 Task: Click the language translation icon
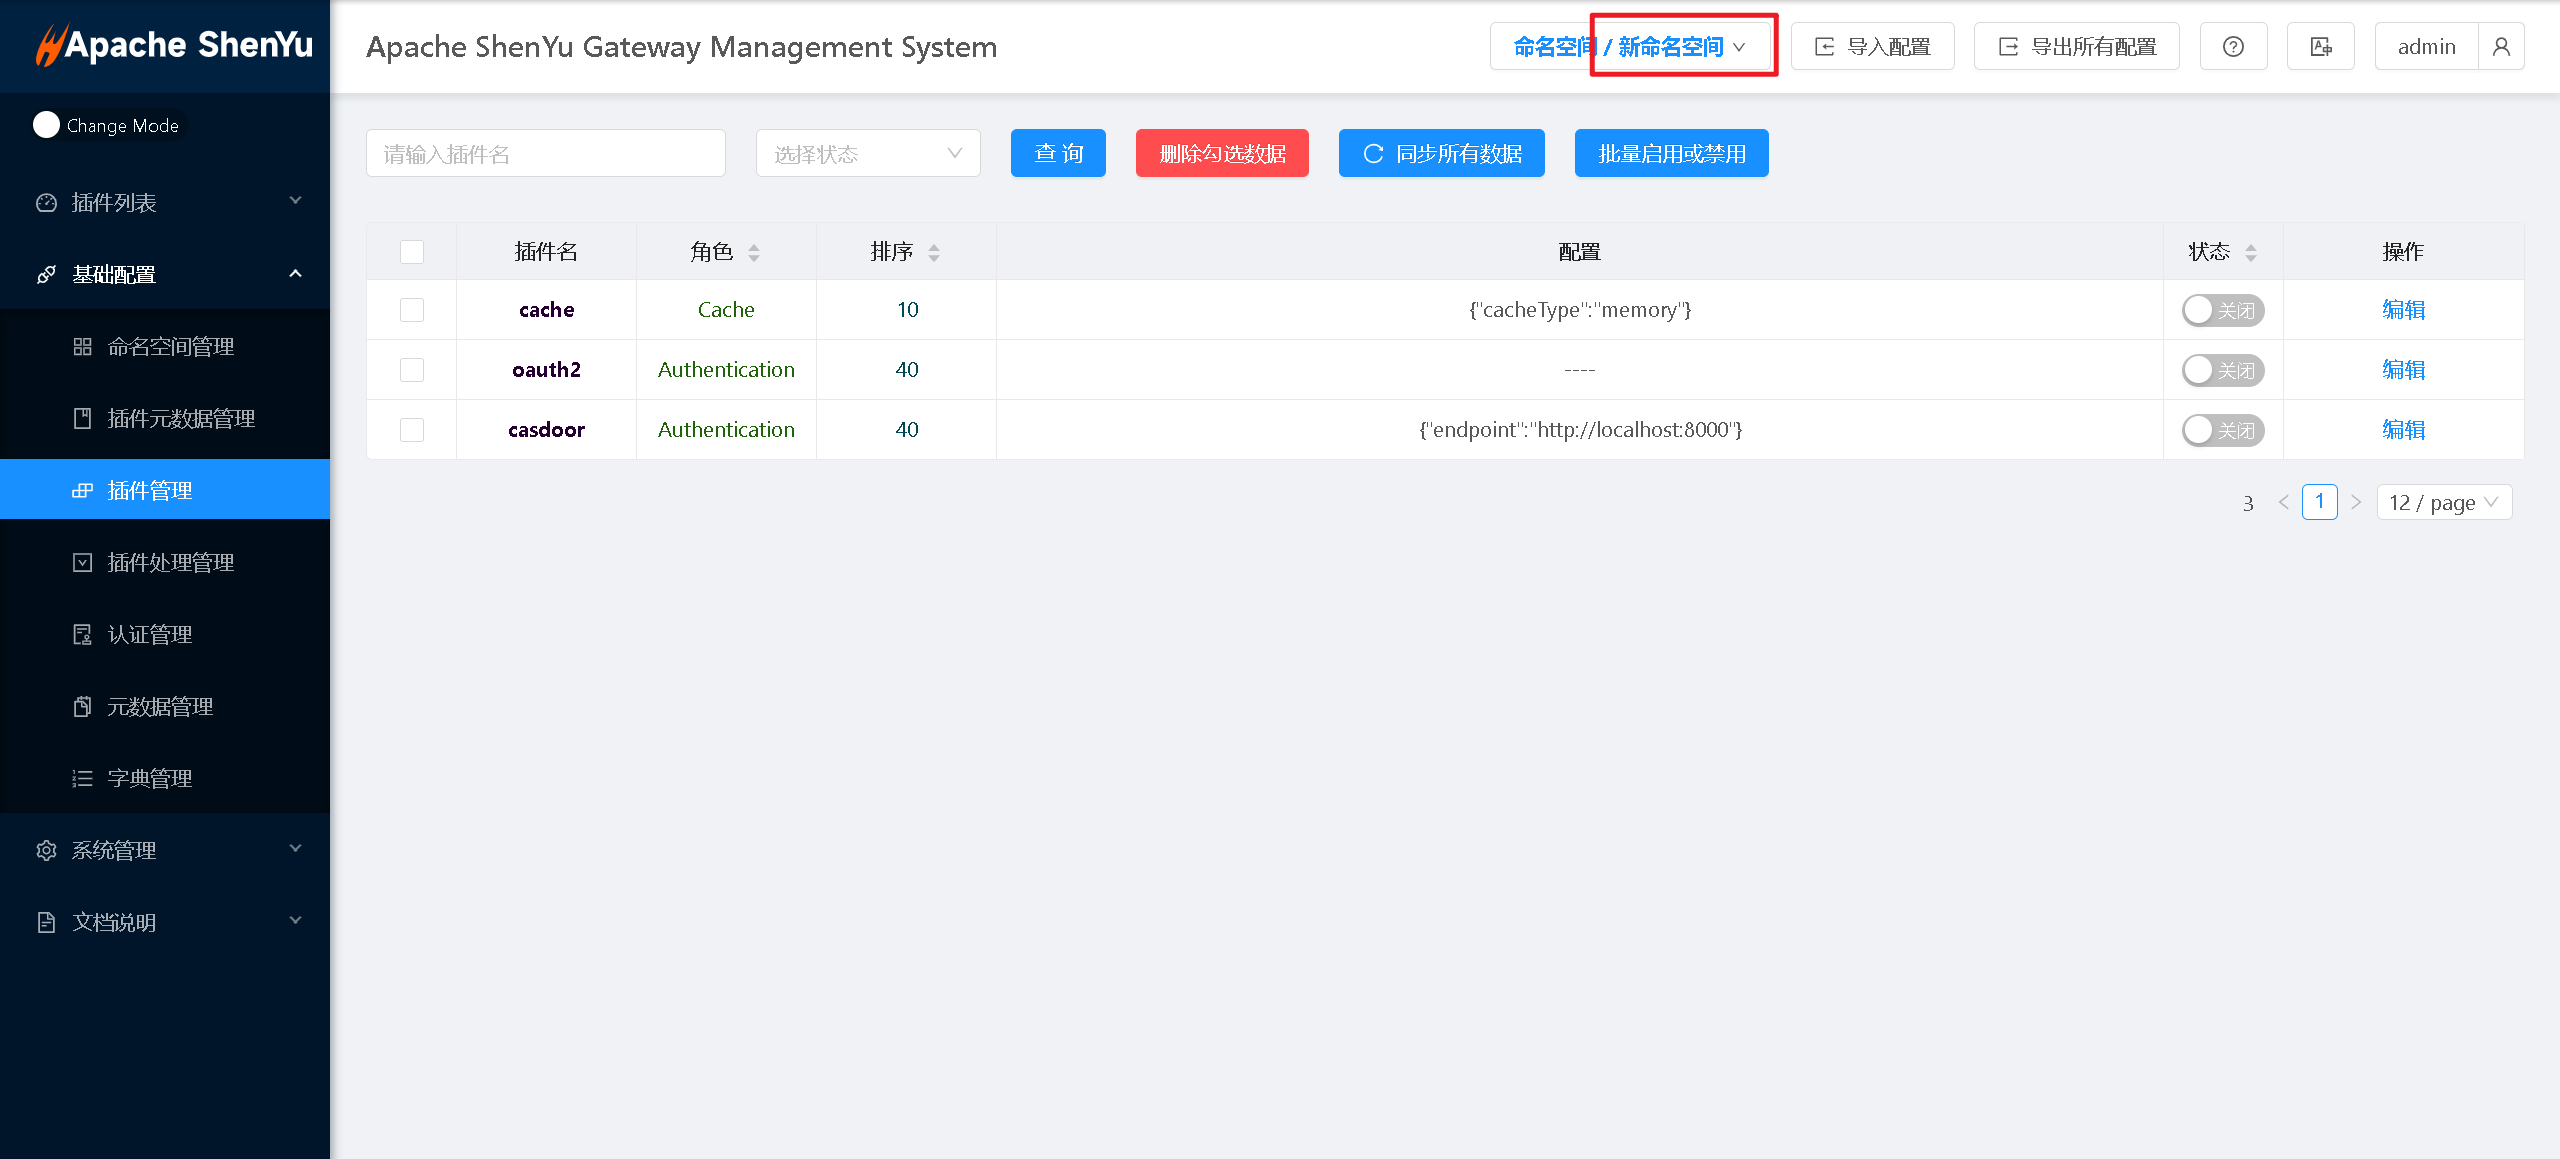(x=2320, y=47)
